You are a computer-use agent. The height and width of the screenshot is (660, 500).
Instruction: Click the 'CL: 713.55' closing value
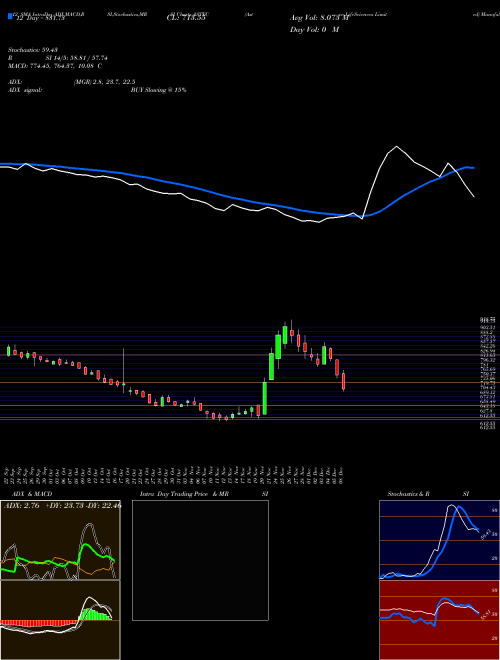click(x=186, y=18)
